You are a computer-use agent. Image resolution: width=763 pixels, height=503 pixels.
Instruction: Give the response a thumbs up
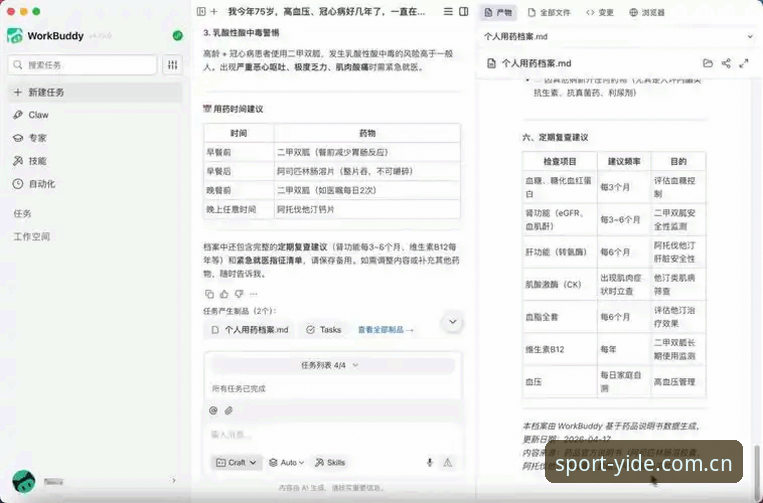pyautogui.click(x=224, y=294)
